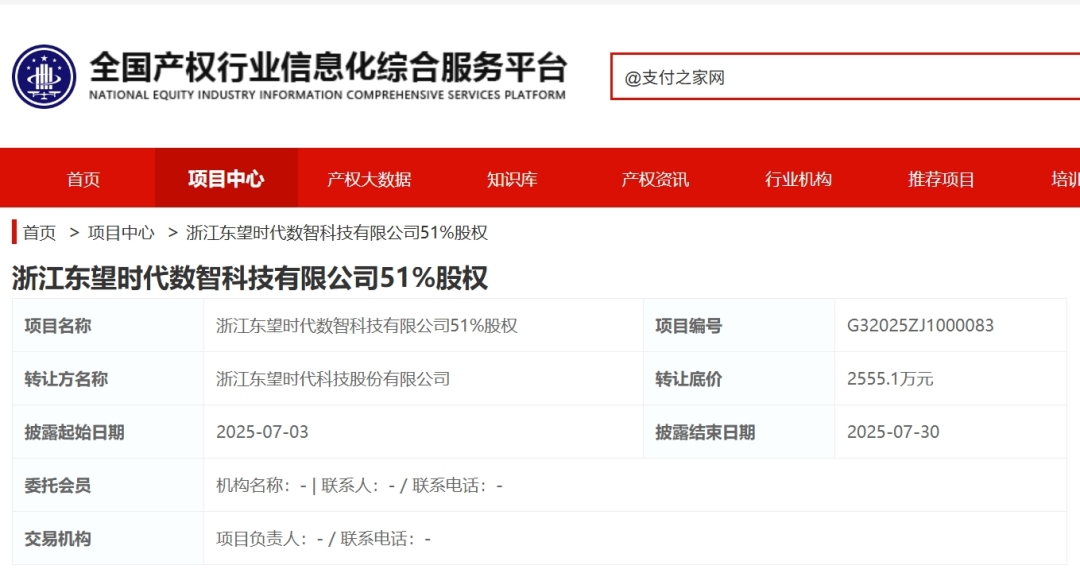Screen dimensions: 1080x577
Task: Select the 项目中心 navigation tab
Action: click(226, 179)
